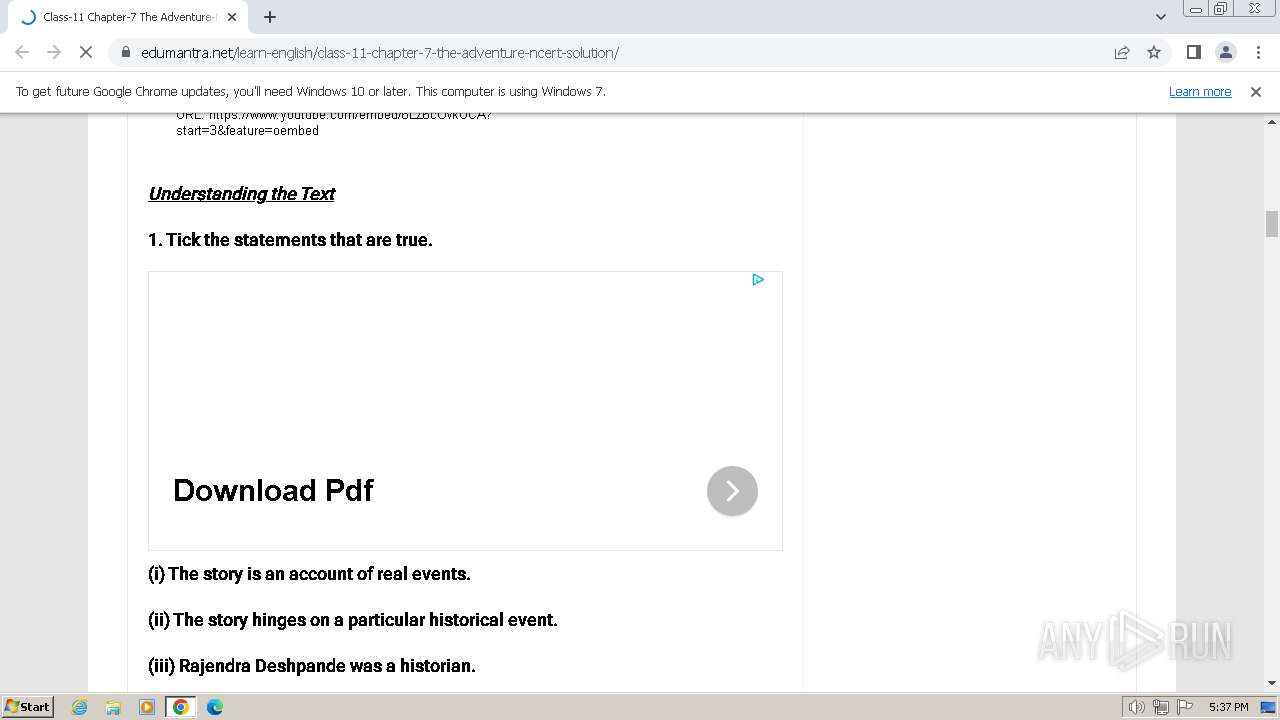The height and width of the screenshot is (720, 1280).
Task: Click the ad's round arrow button
Action: [x=732, y=491]
